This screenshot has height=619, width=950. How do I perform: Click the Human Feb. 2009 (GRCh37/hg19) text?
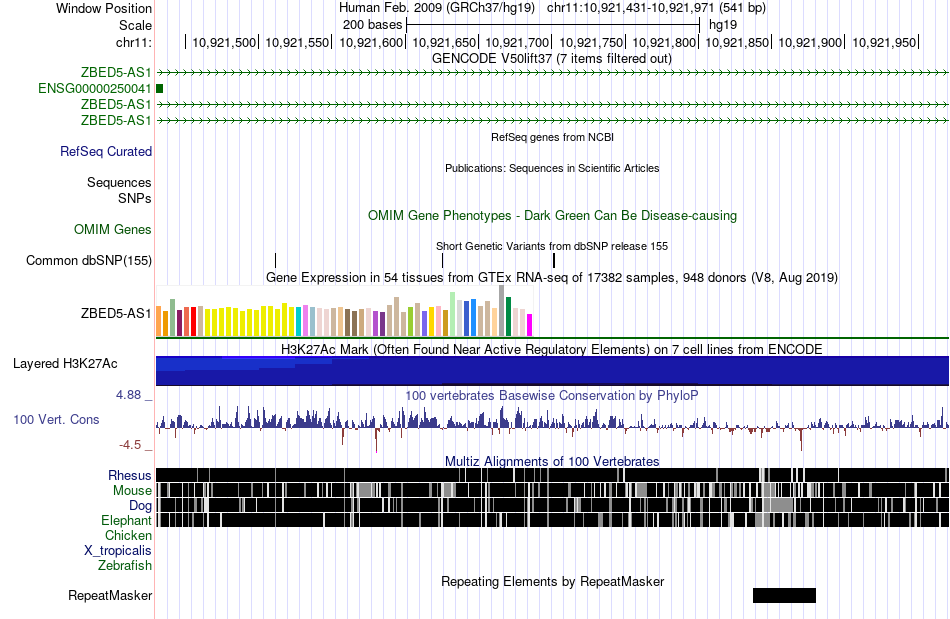(437, 8)
